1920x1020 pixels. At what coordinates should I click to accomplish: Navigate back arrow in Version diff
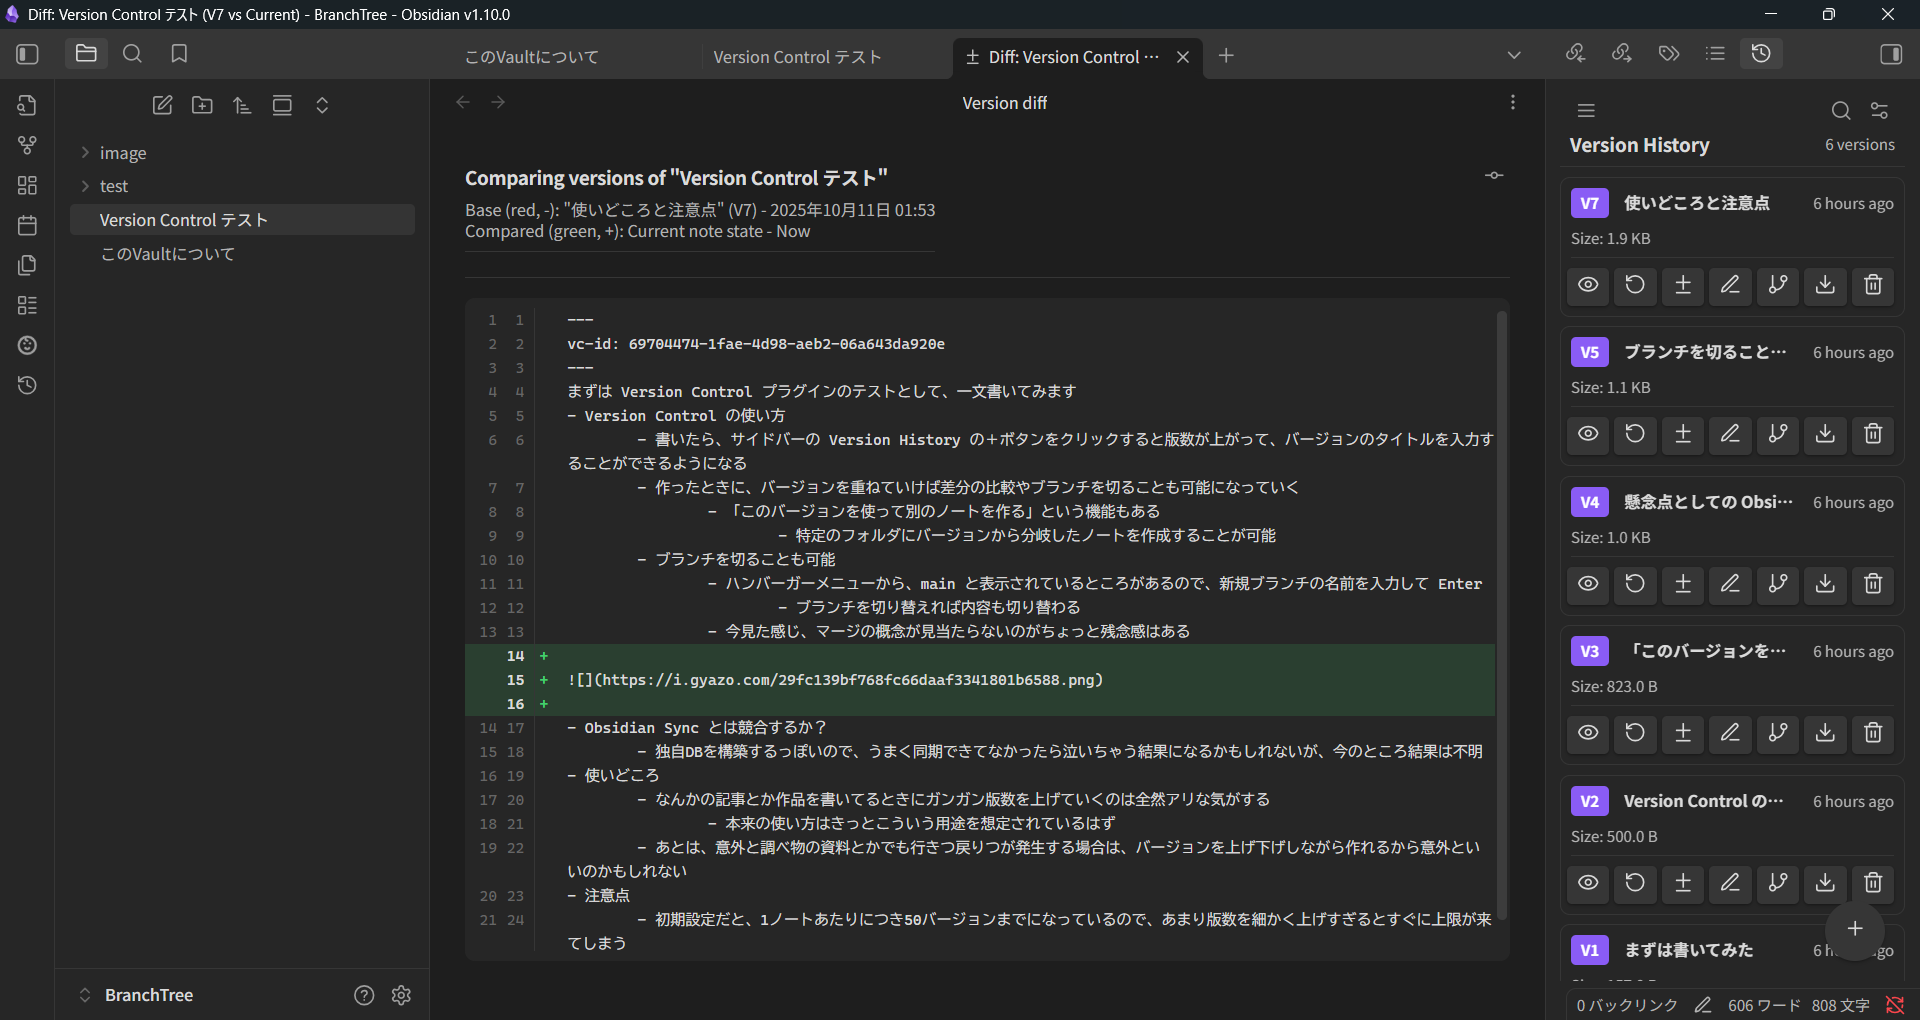coord(463,102)
